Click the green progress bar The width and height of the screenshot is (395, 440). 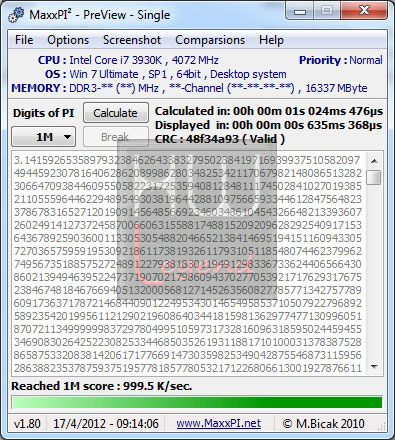pyautogui.click(x=197, y=402)
